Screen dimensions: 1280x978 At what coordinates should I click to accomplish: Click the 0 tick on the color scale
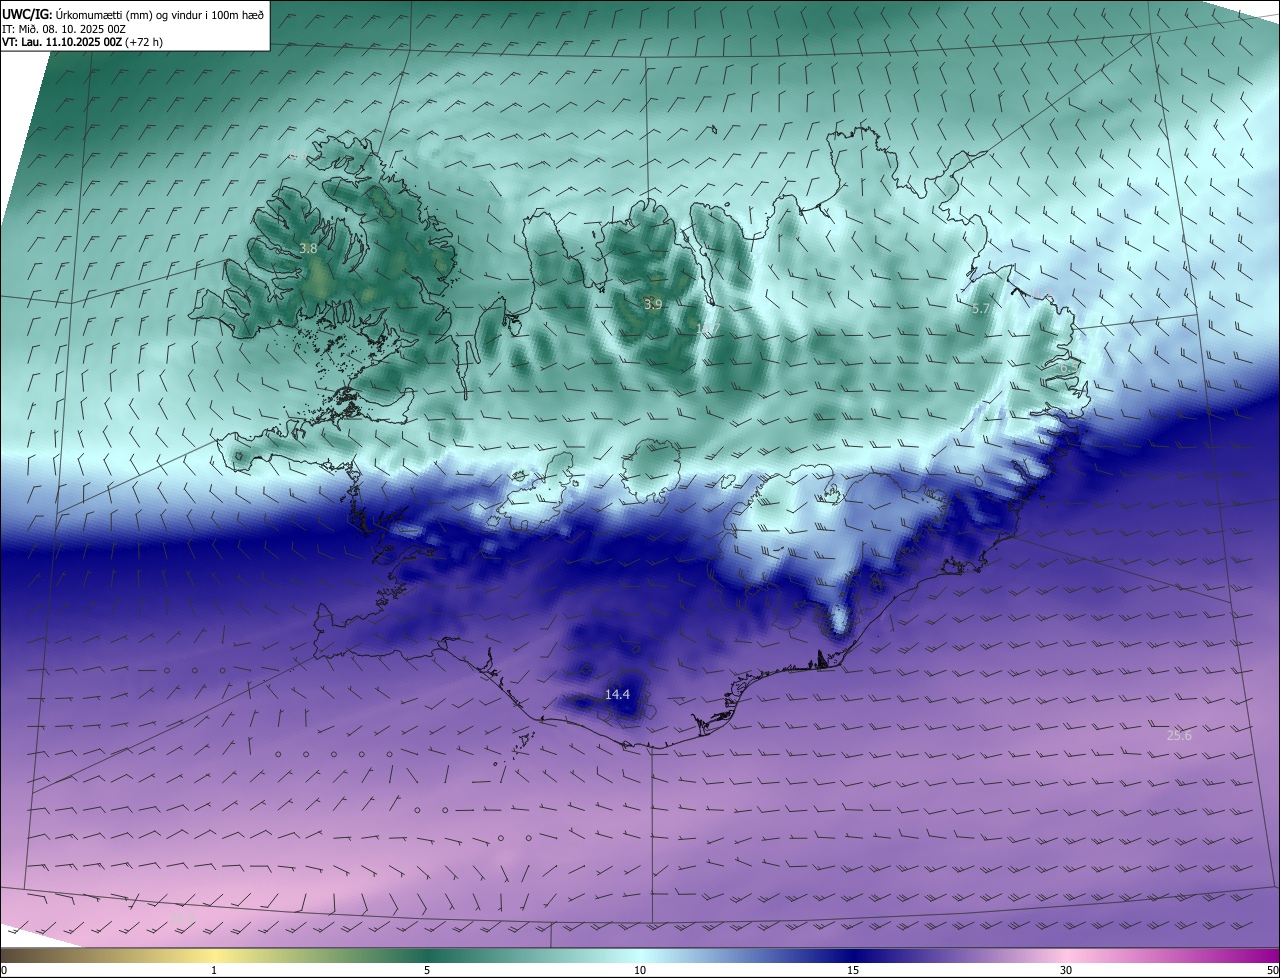[x=4, y=970]
